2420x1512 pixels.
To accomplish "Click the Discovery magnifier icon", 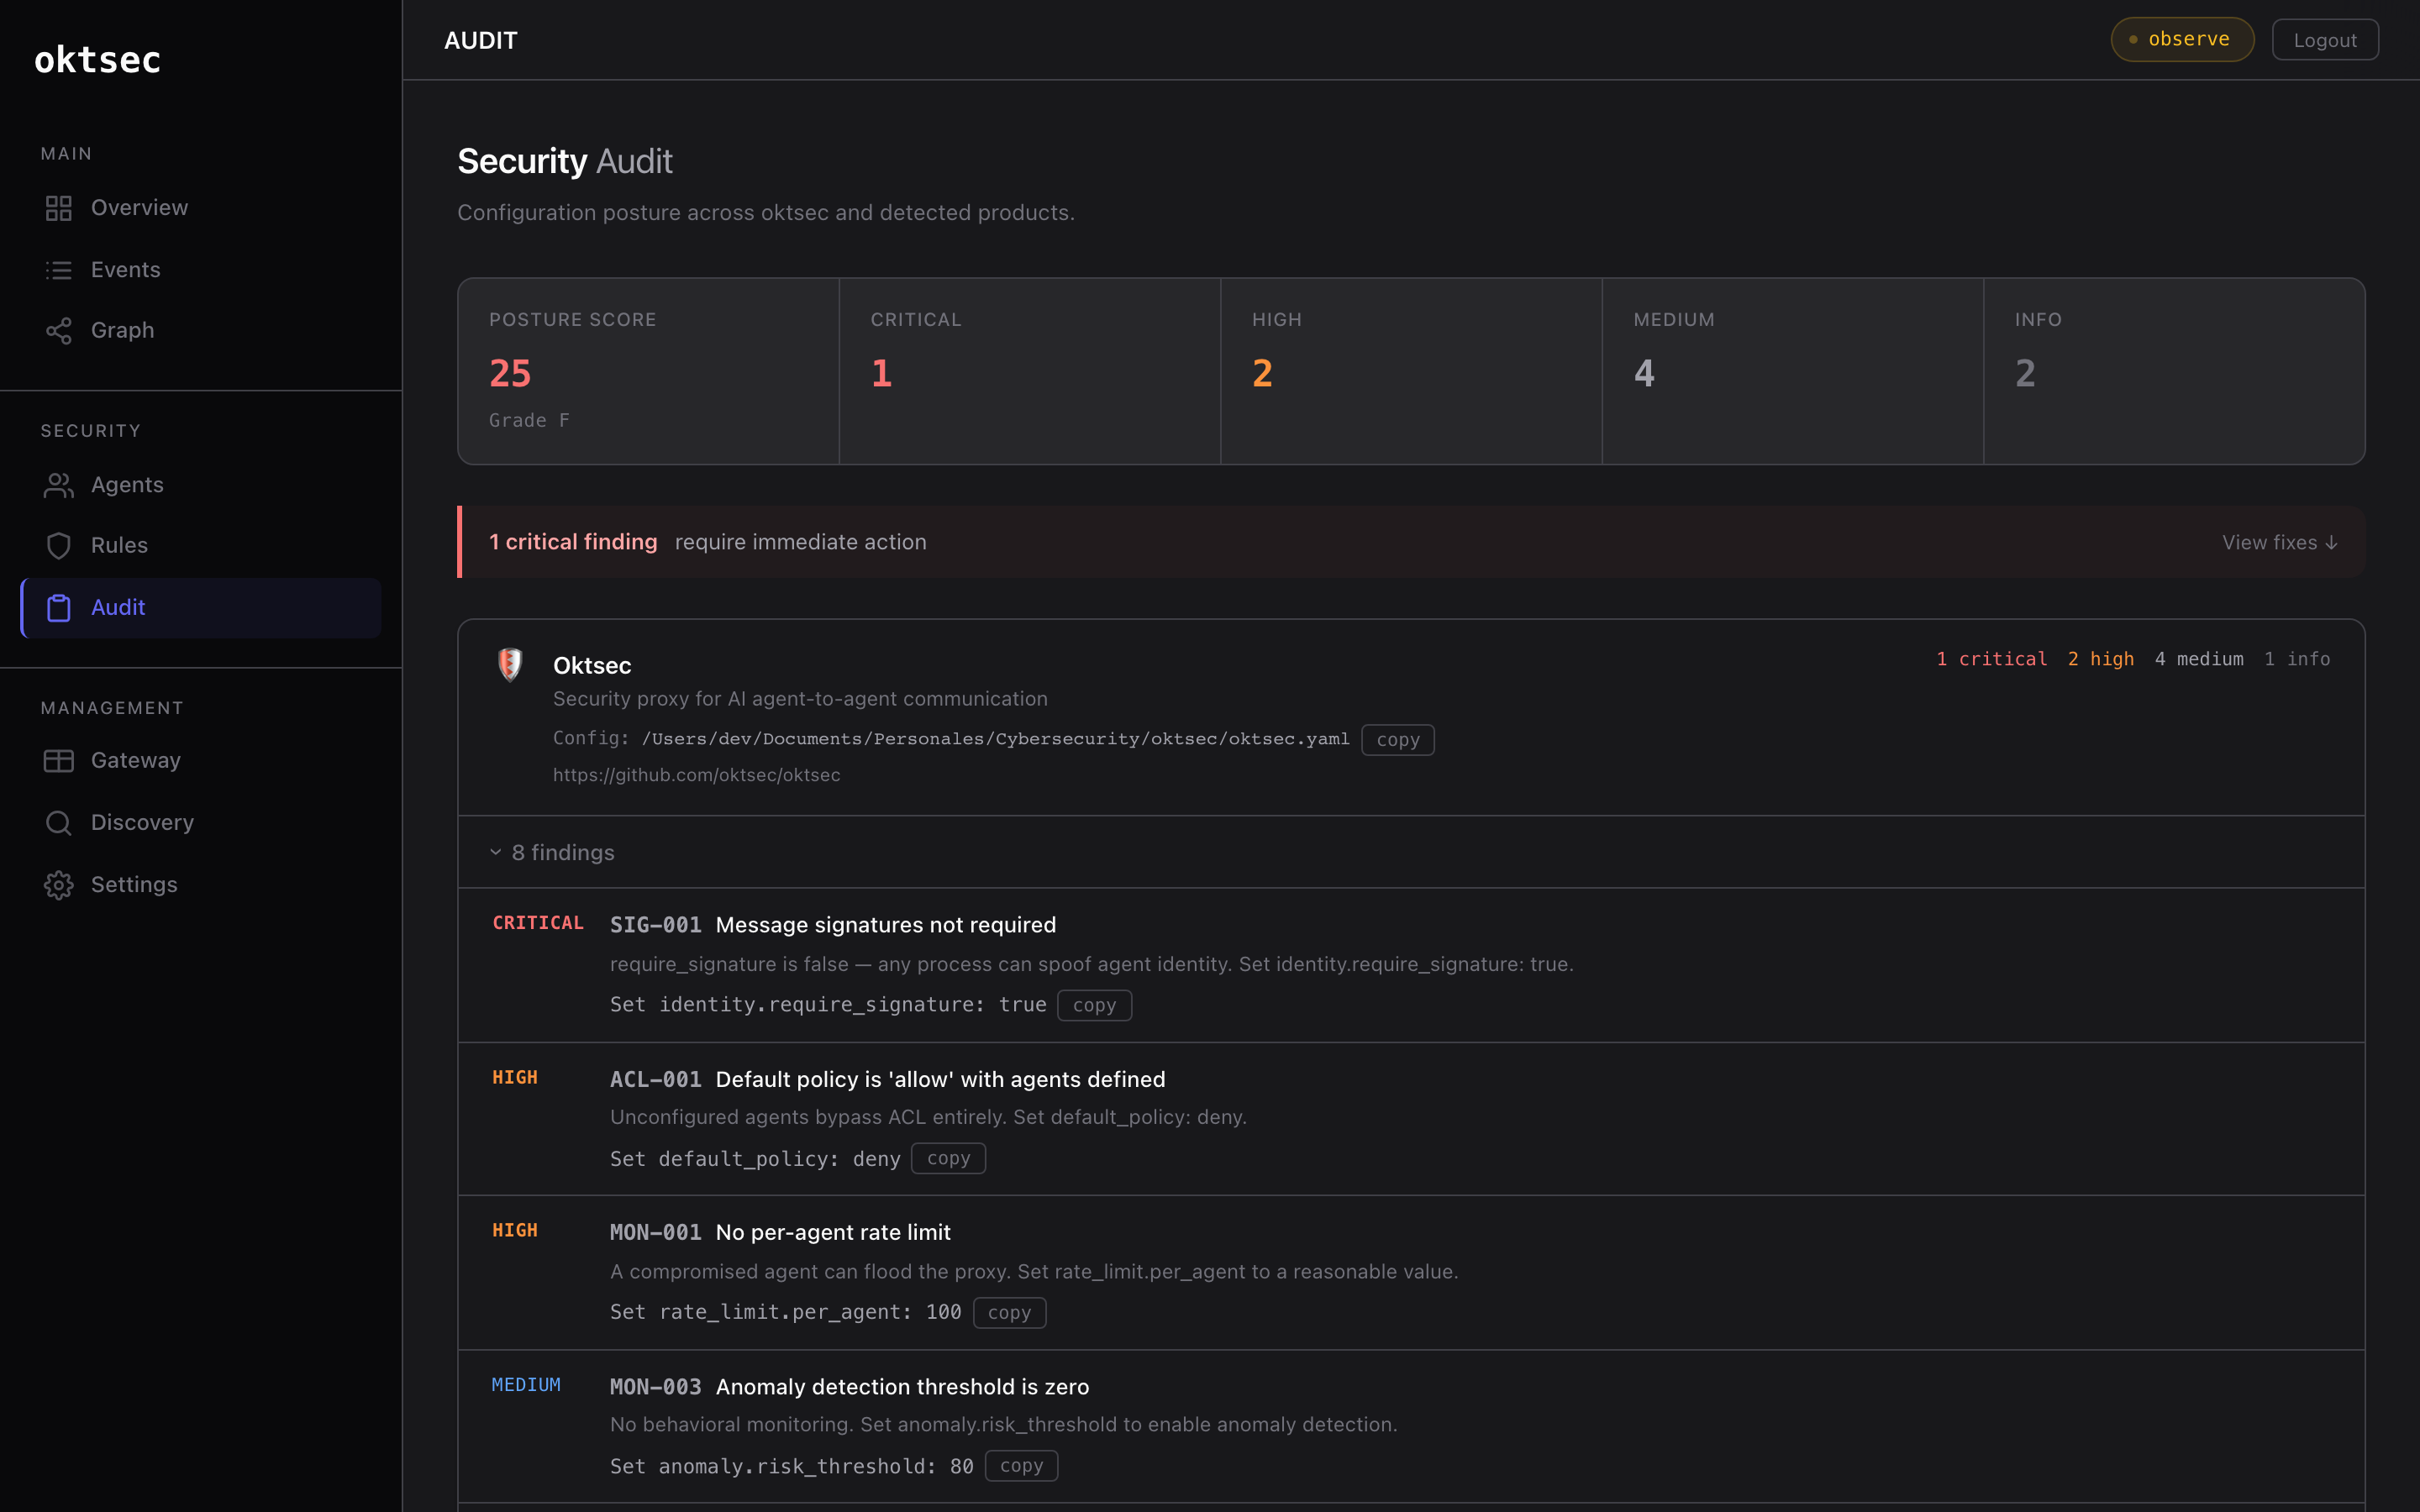I will tap(58, 822).
